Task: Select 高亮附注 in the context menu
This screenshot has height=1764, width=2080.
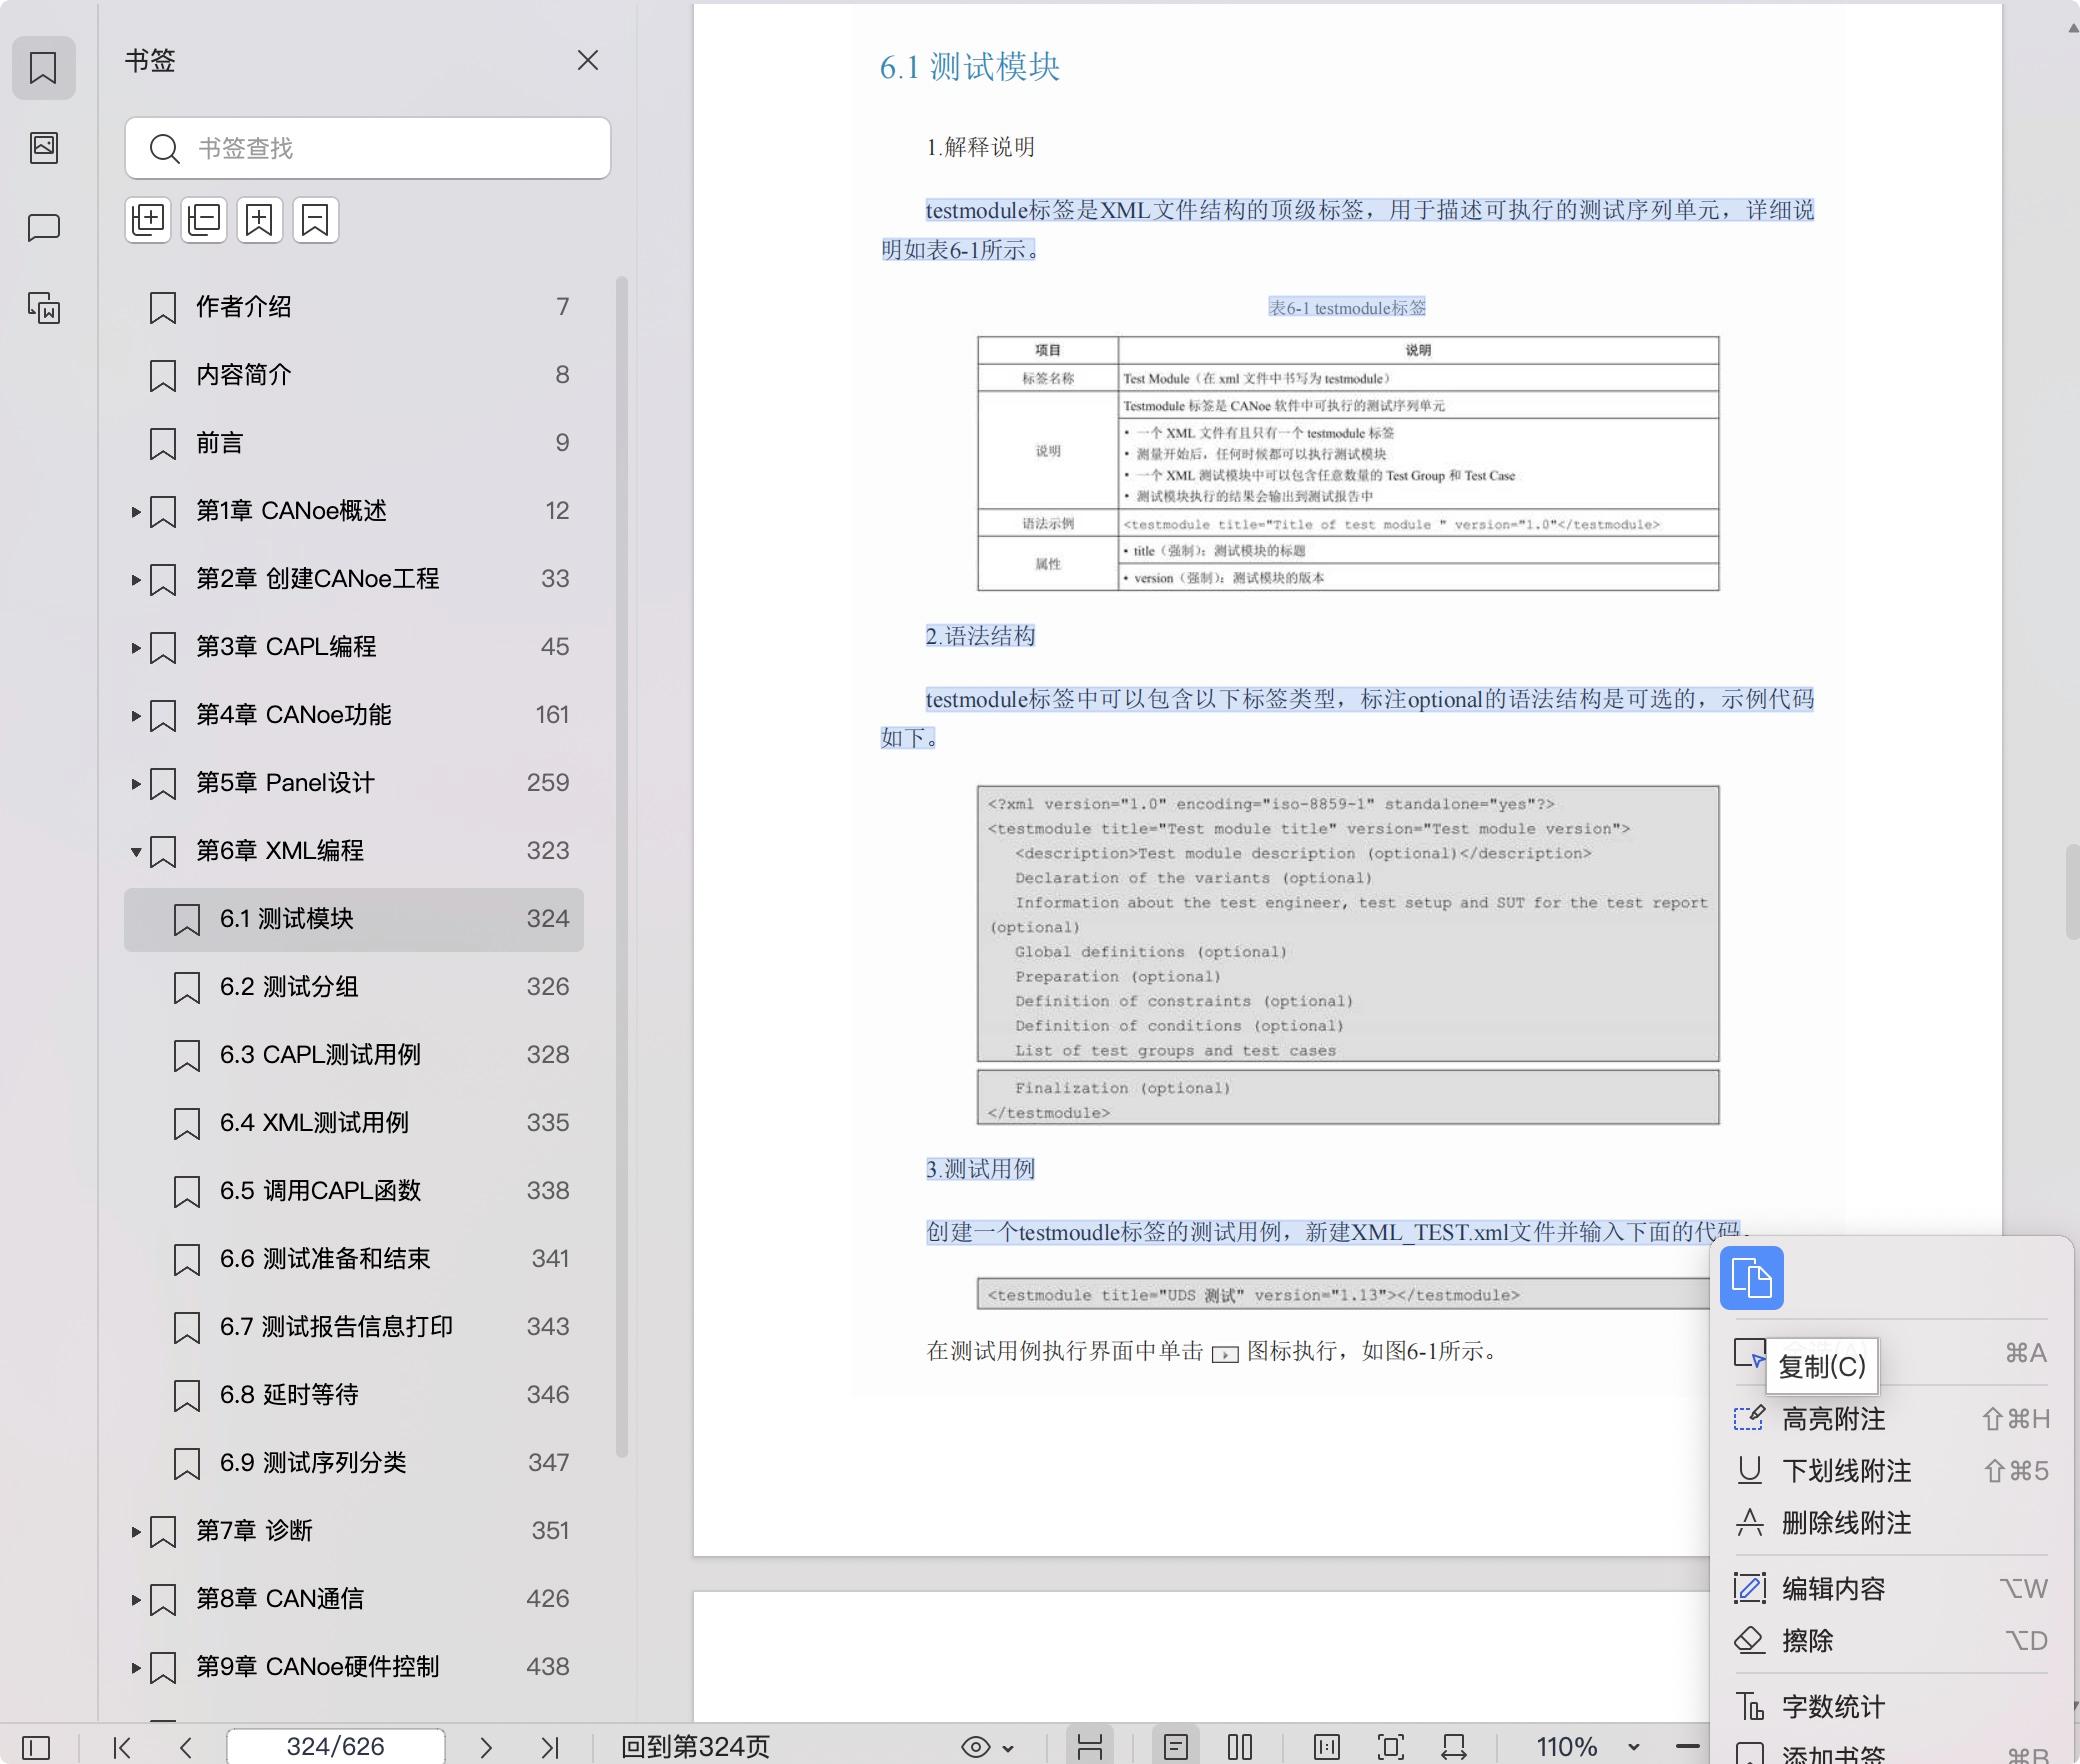Action: pyautogui.click(x=1833, y=1419)
